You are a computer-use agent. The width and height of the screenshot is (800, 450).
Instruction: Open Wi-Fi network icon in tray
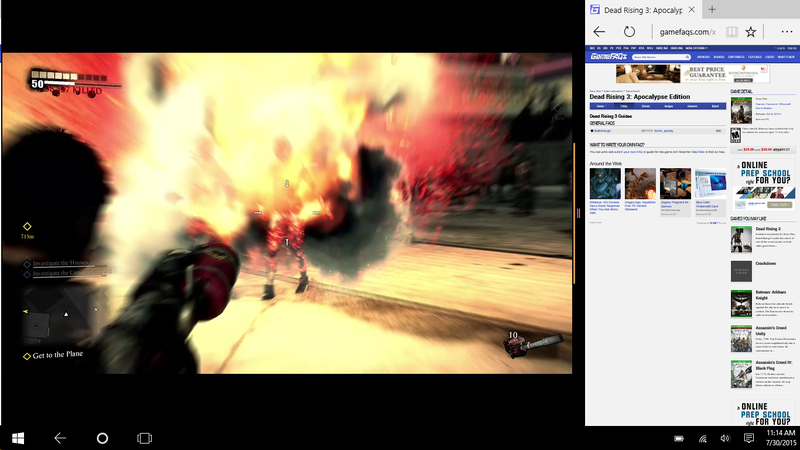pos(703,438)
